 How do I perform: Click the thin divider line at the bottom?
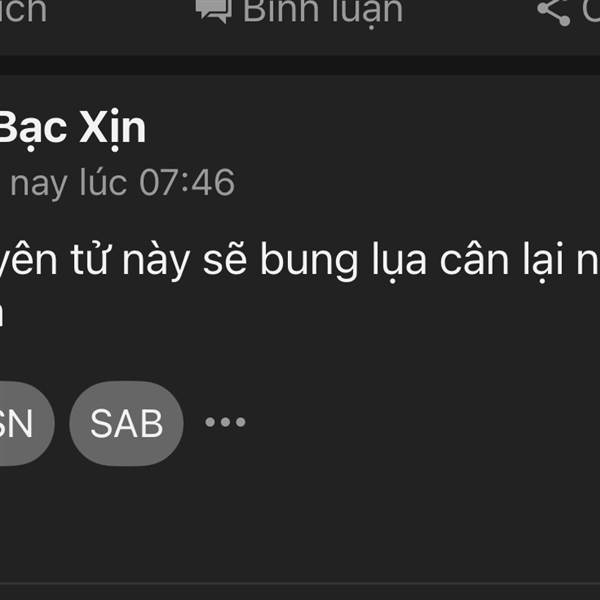pos(300,584)
